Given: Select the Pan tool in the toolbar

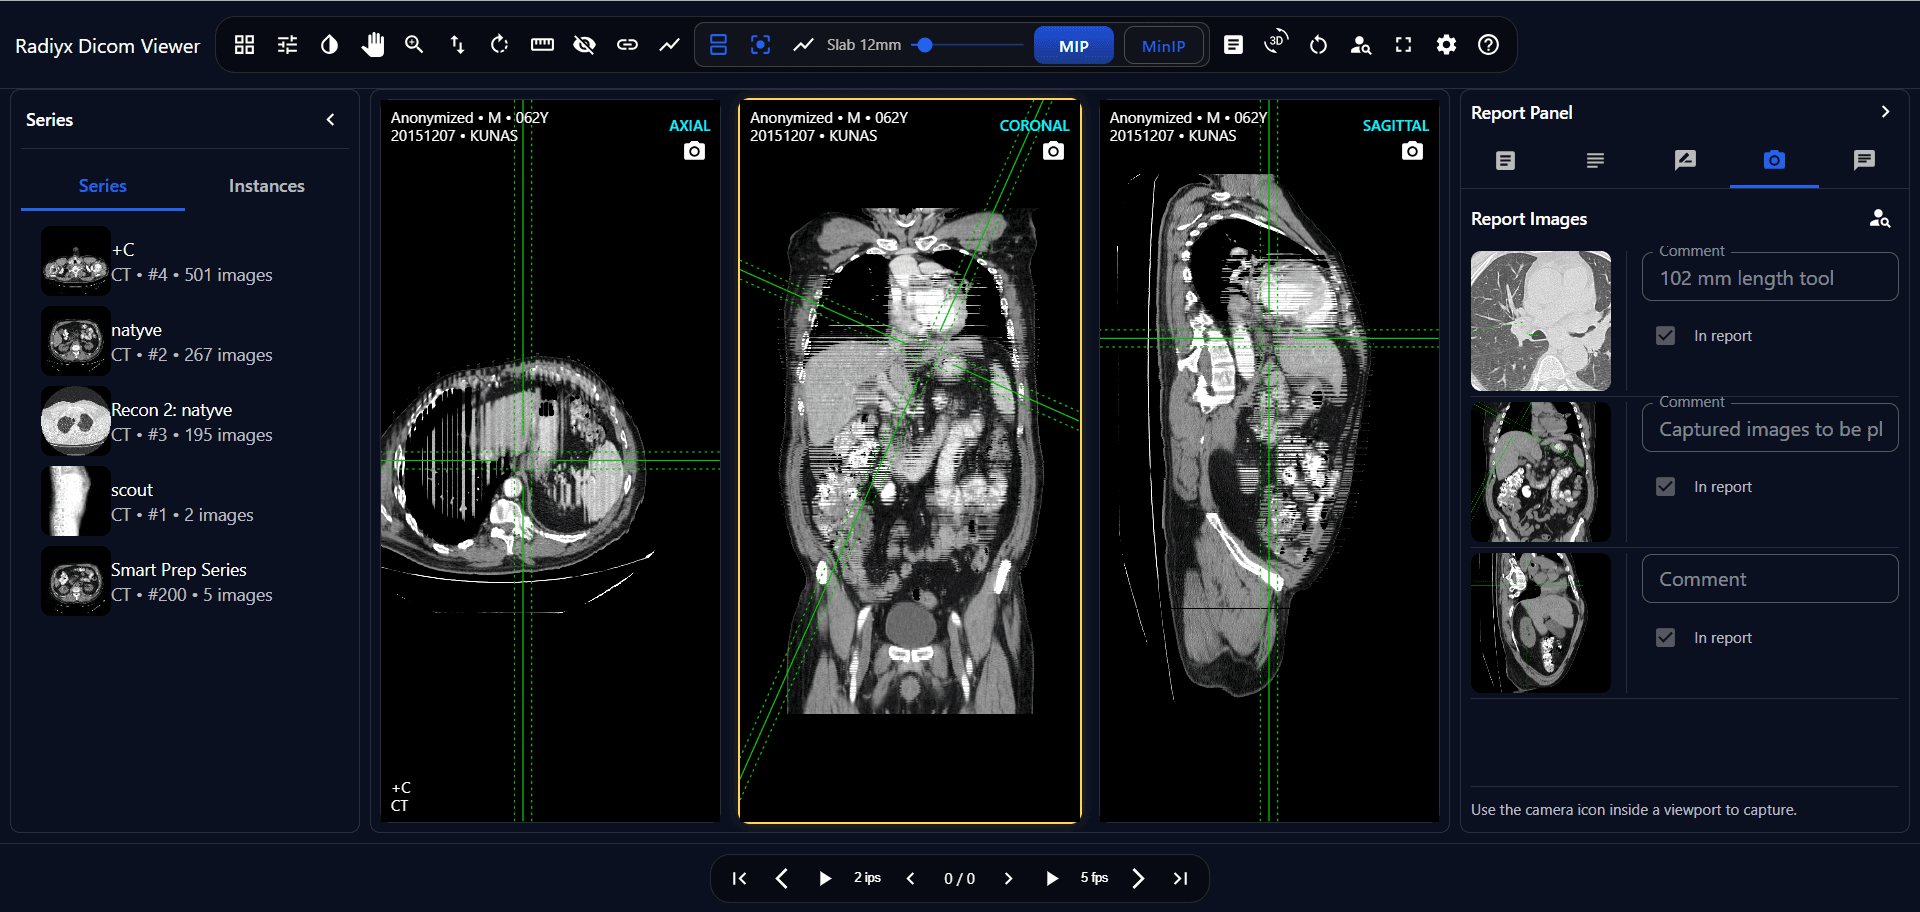Looking at the screenshot, I should (372, 44).
